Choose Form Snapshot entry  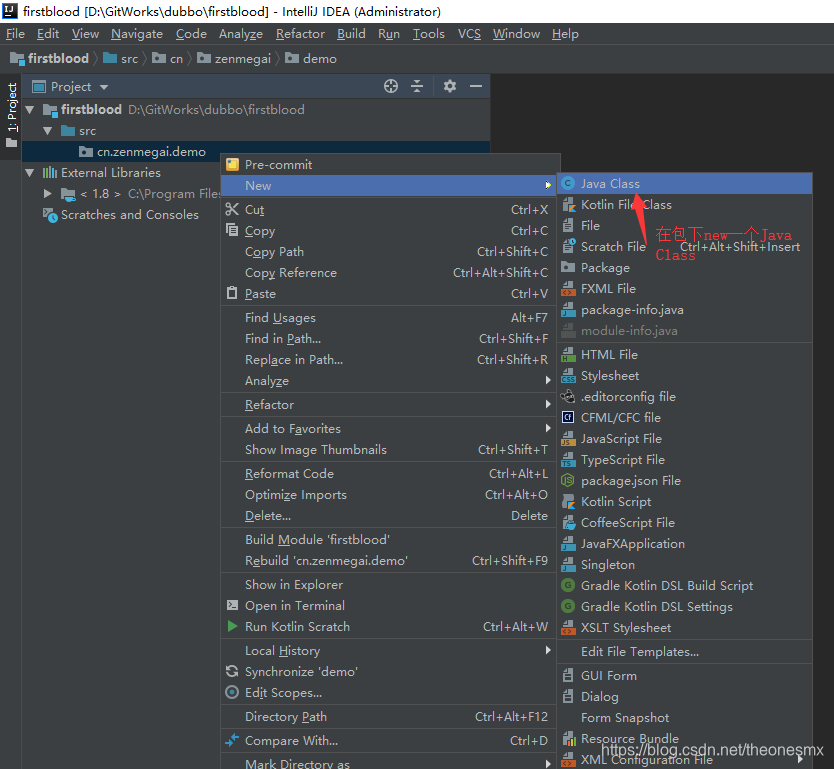pyautogui.click(x=685, y=717)
